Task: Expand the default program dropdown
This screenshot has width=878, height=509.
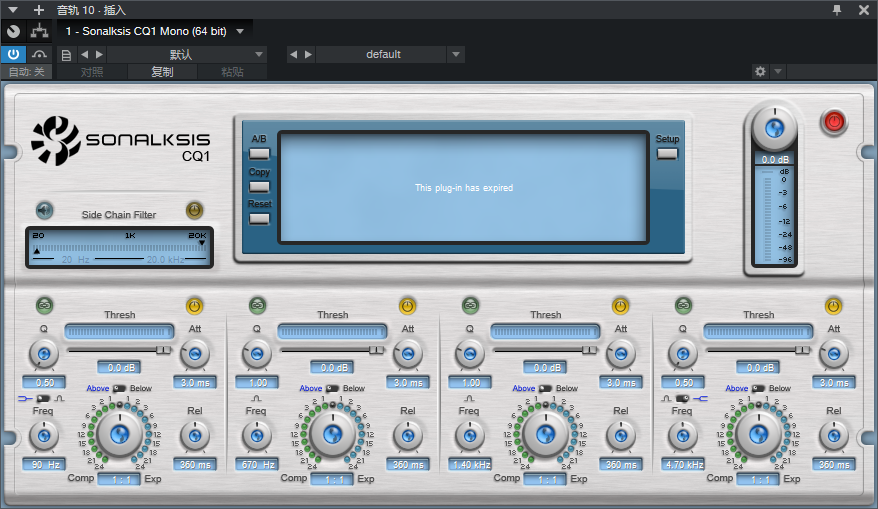Action: click(x=456, y=54)
